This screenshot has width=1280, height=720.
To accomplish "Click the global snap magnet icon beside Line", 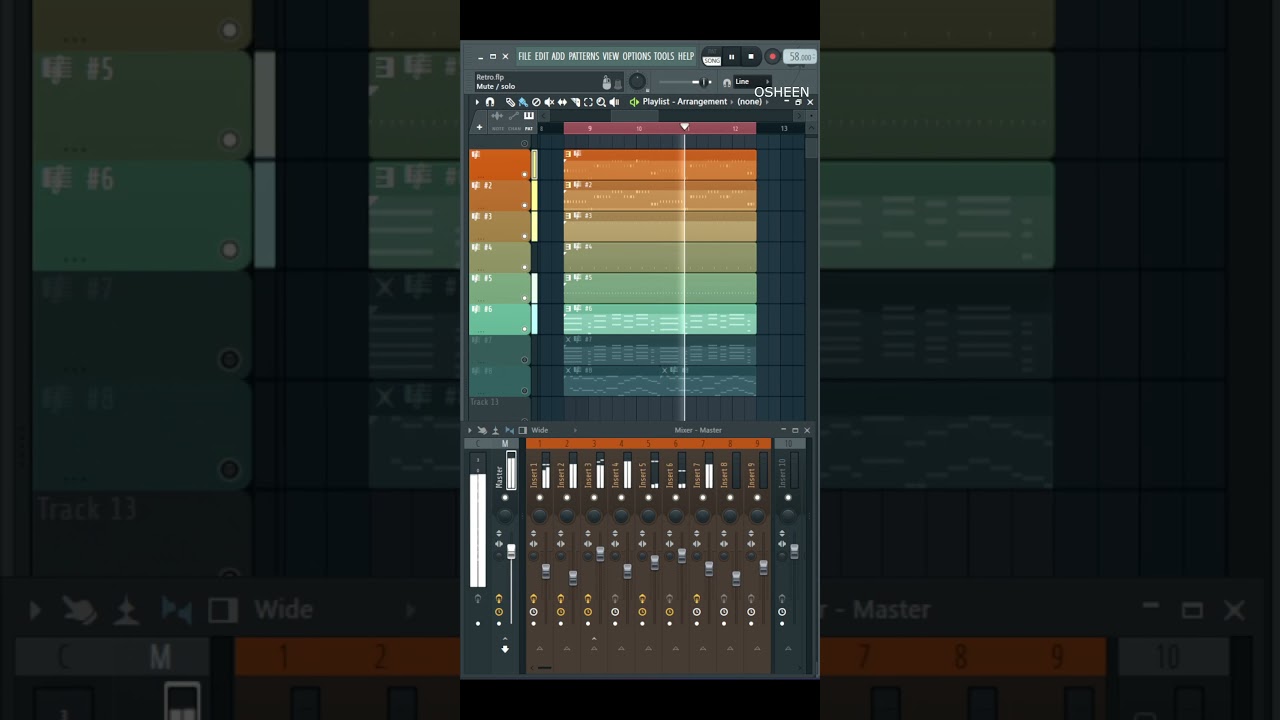I will coord(727,82).
